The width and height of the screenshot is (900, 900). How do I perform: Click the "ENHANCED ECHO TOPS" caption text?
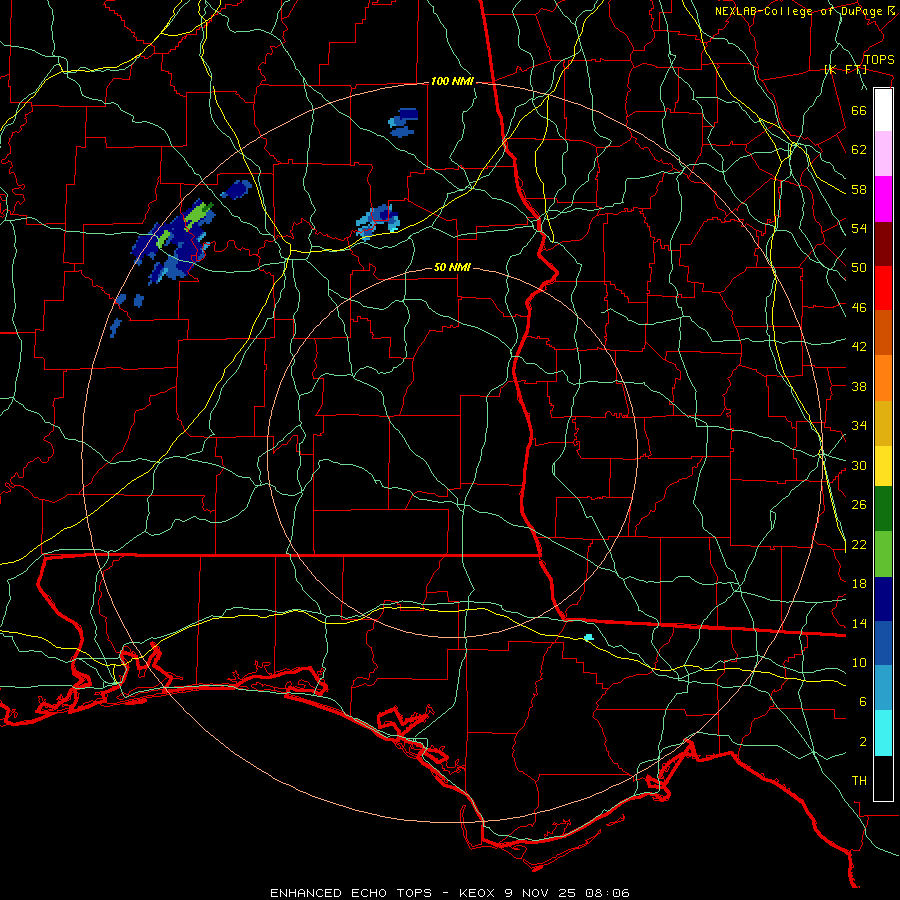coord(351,893)
